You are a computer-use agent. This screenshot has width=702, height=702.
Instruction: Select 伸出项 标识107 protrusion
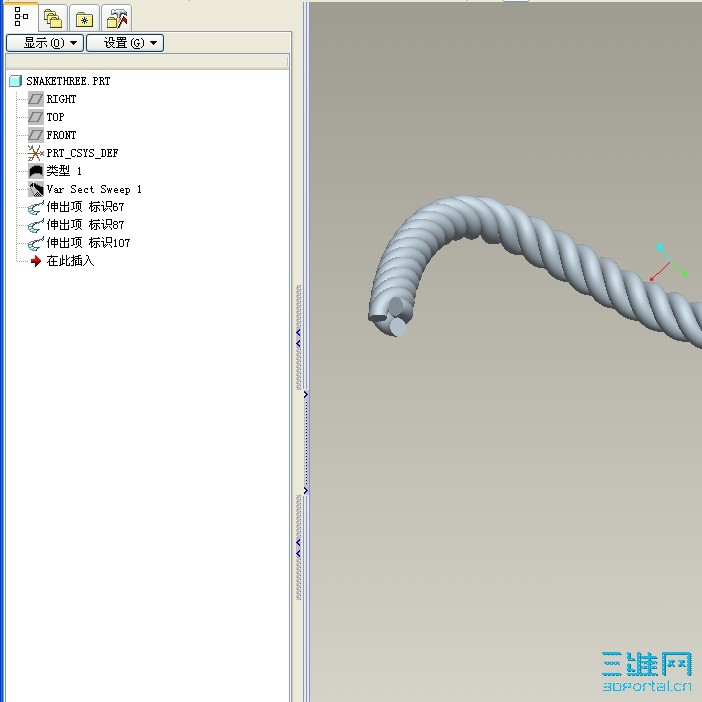point(88,243)
